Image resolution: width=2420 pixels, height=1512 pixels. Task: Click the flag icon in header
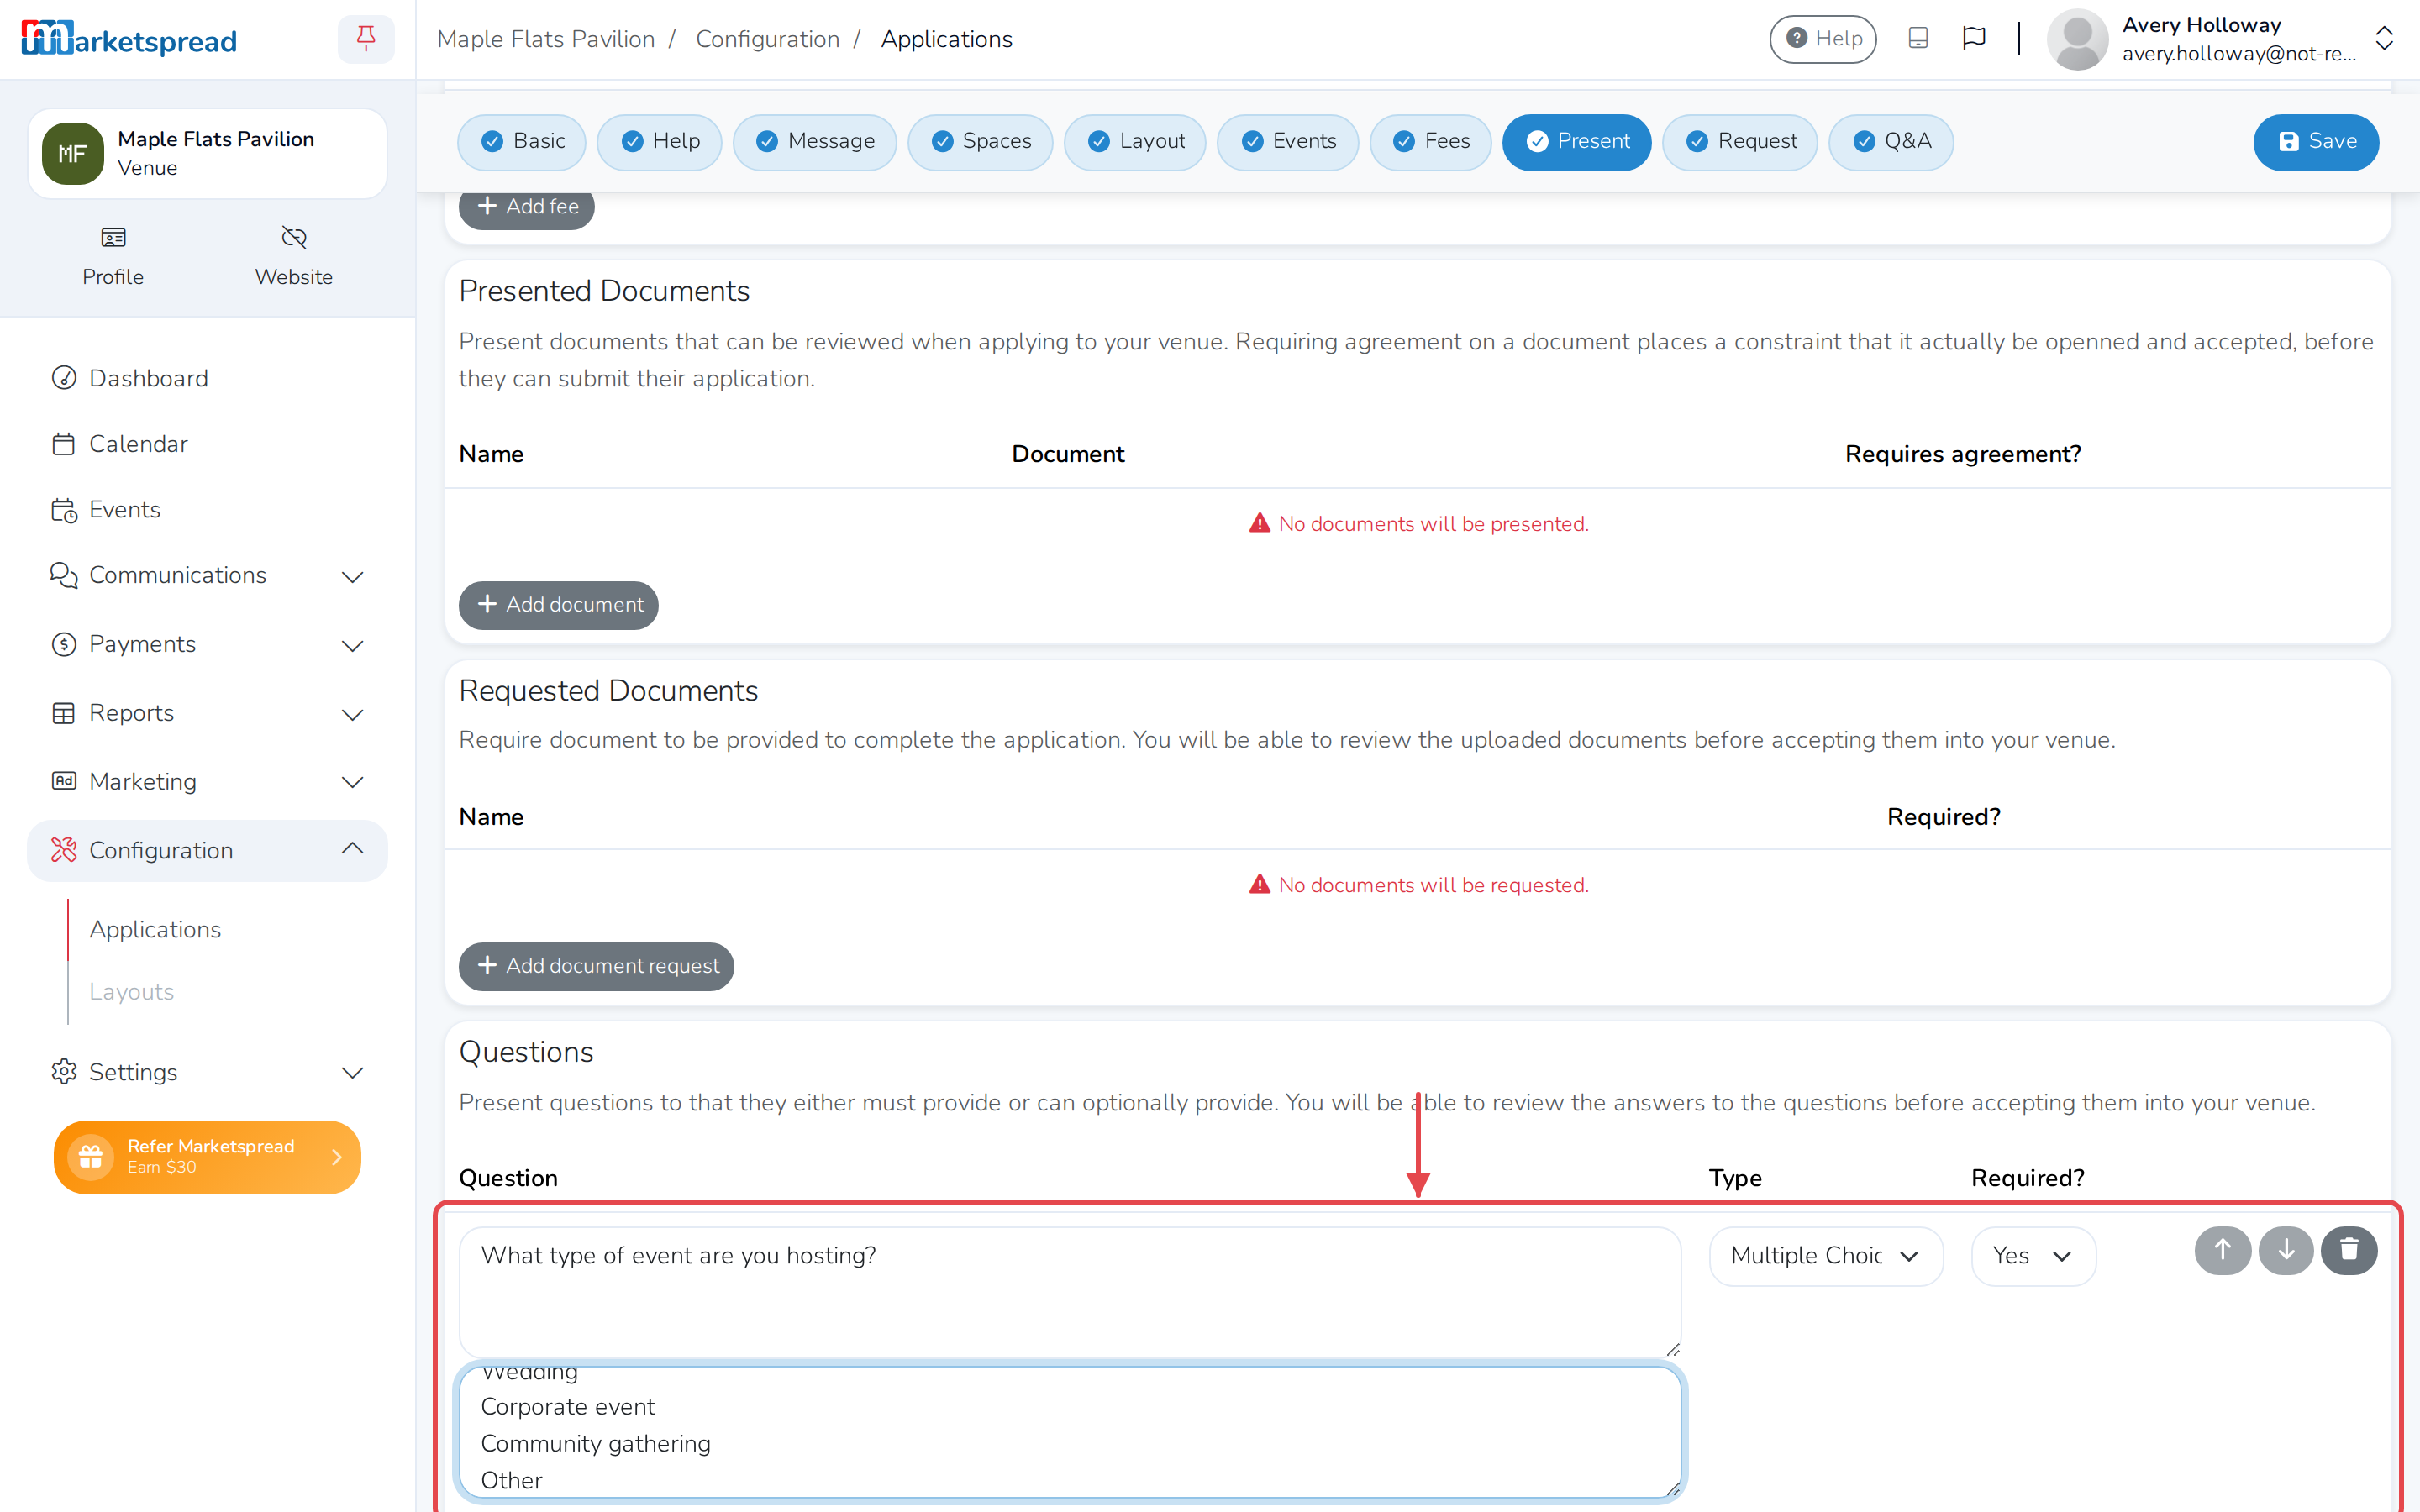pos(1973,38)
